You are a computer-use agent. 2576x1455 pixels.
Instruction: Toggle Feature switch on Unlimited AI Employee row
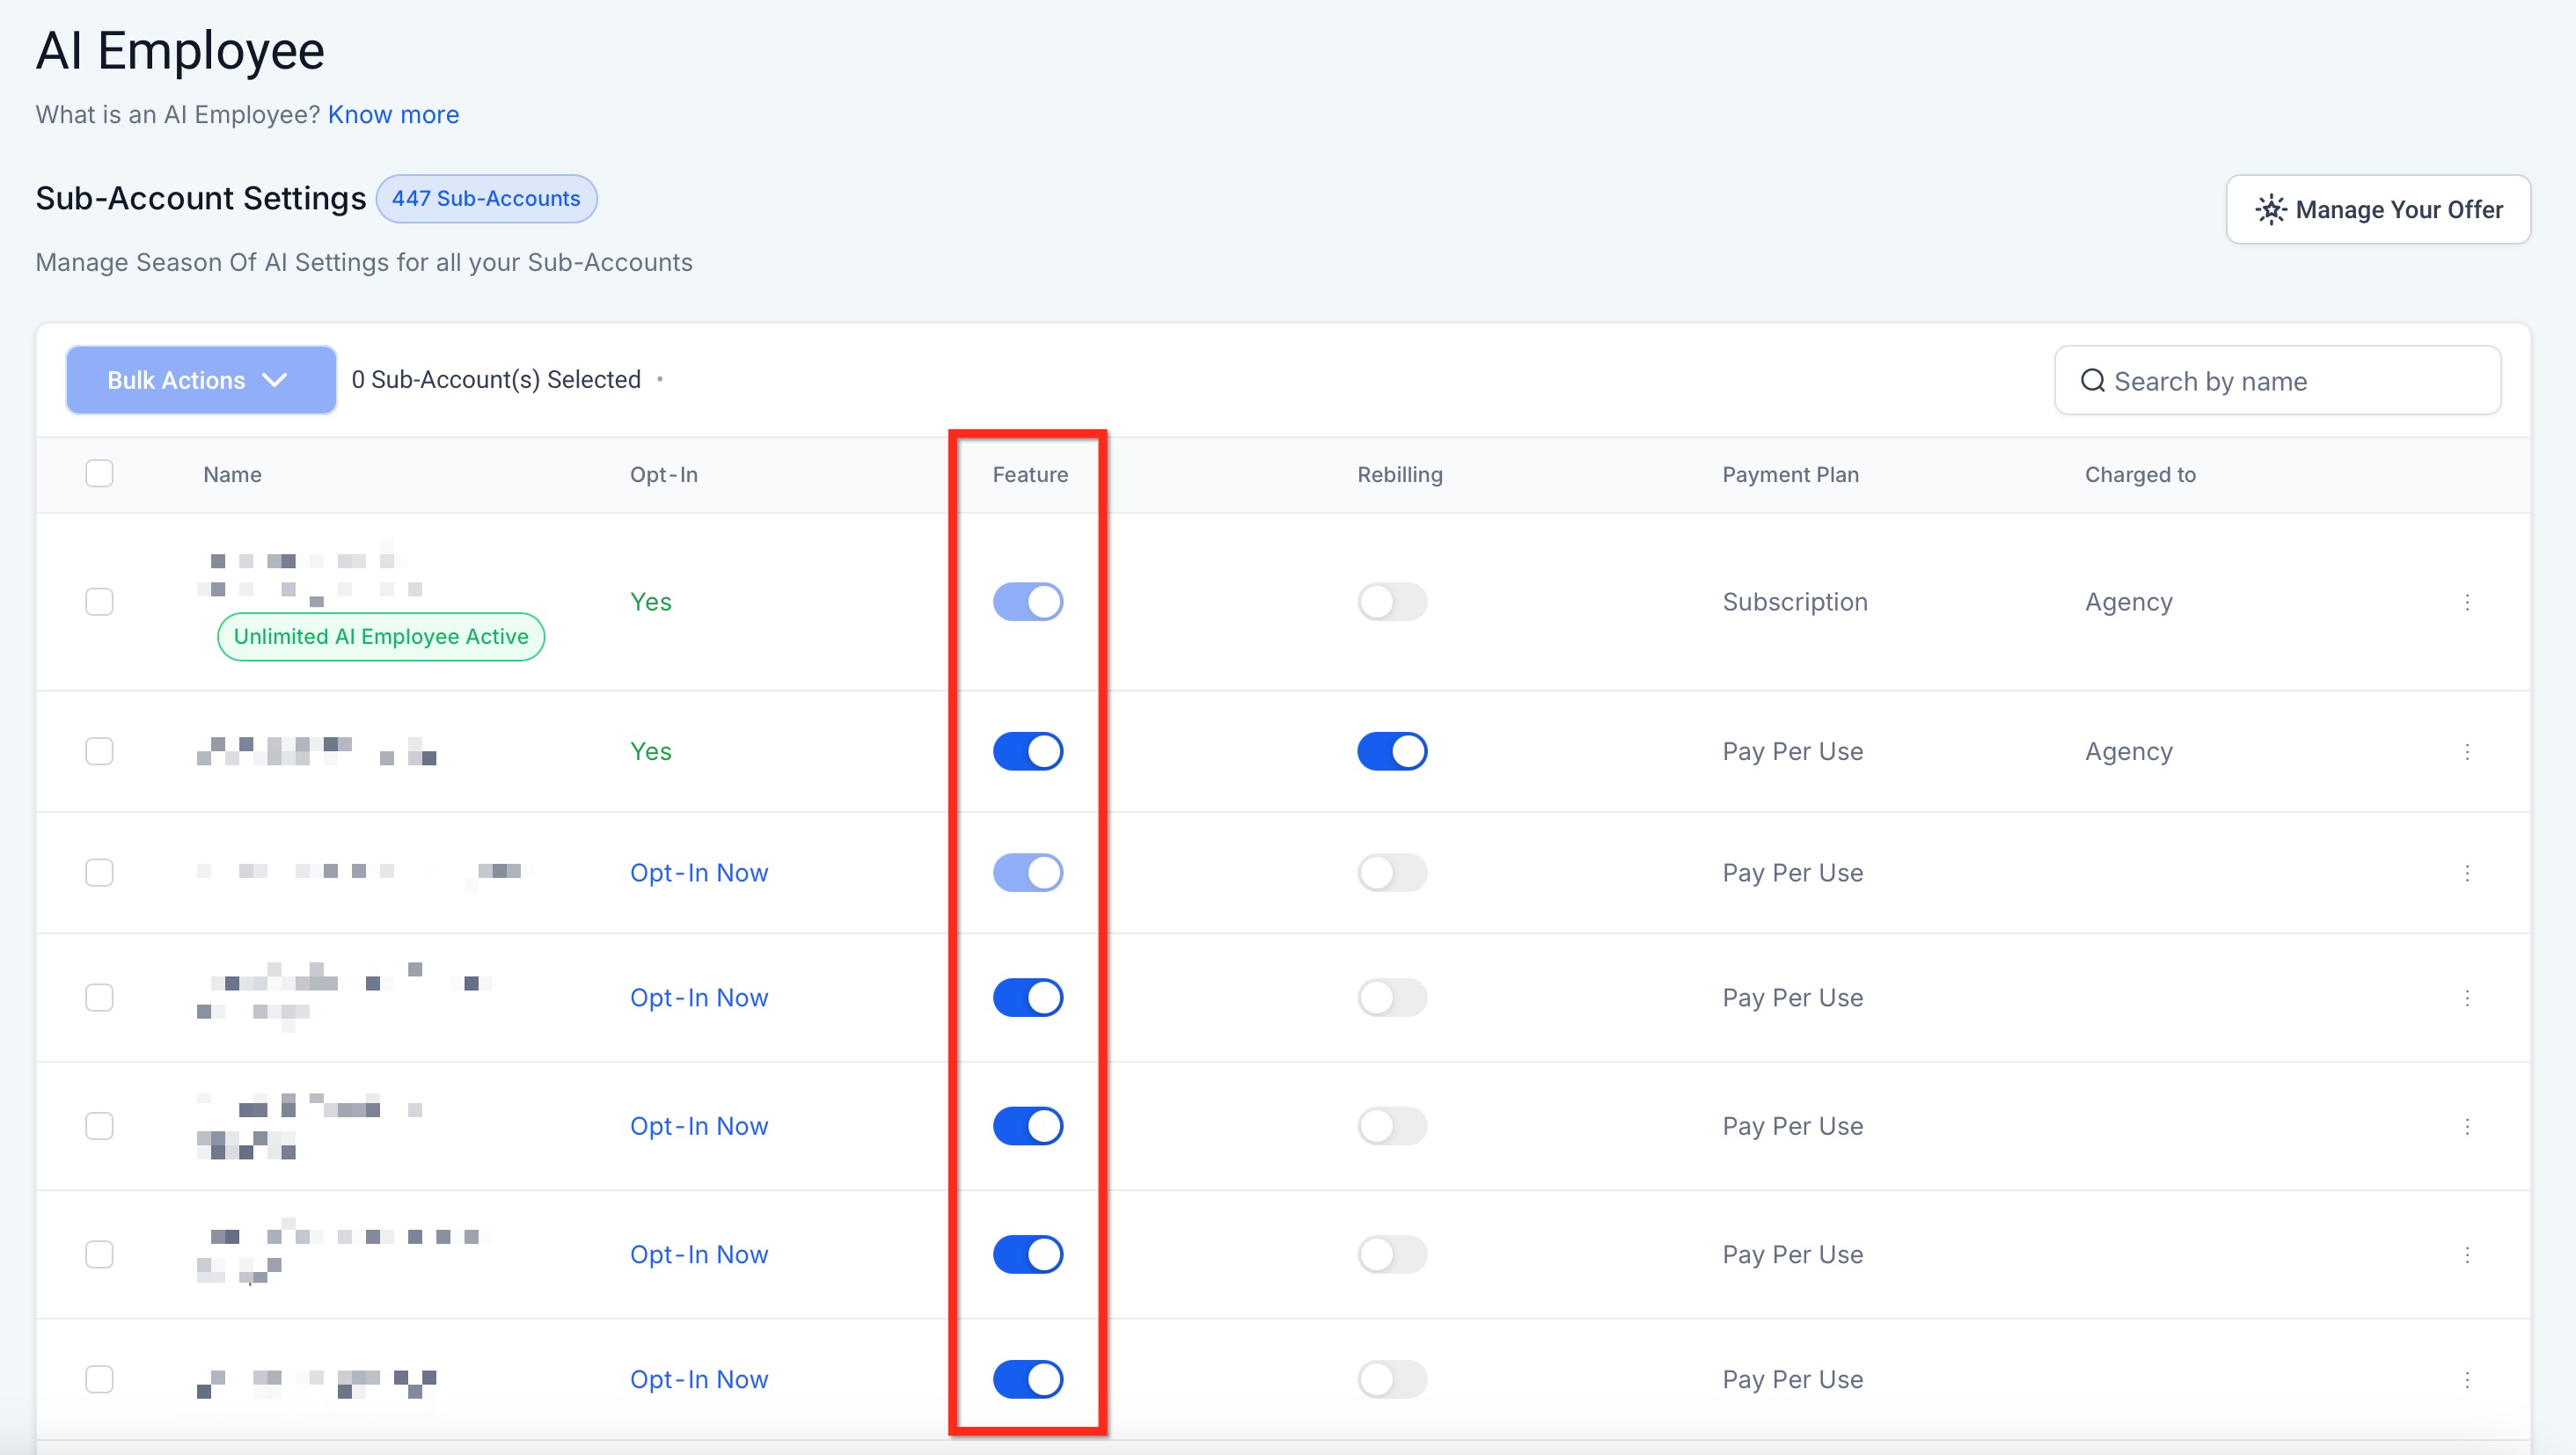[1027, 602]
